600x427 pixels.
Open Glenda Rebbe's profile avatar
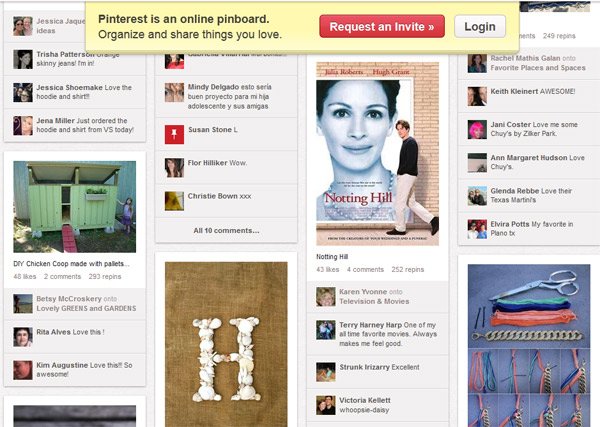coord(477,196)
